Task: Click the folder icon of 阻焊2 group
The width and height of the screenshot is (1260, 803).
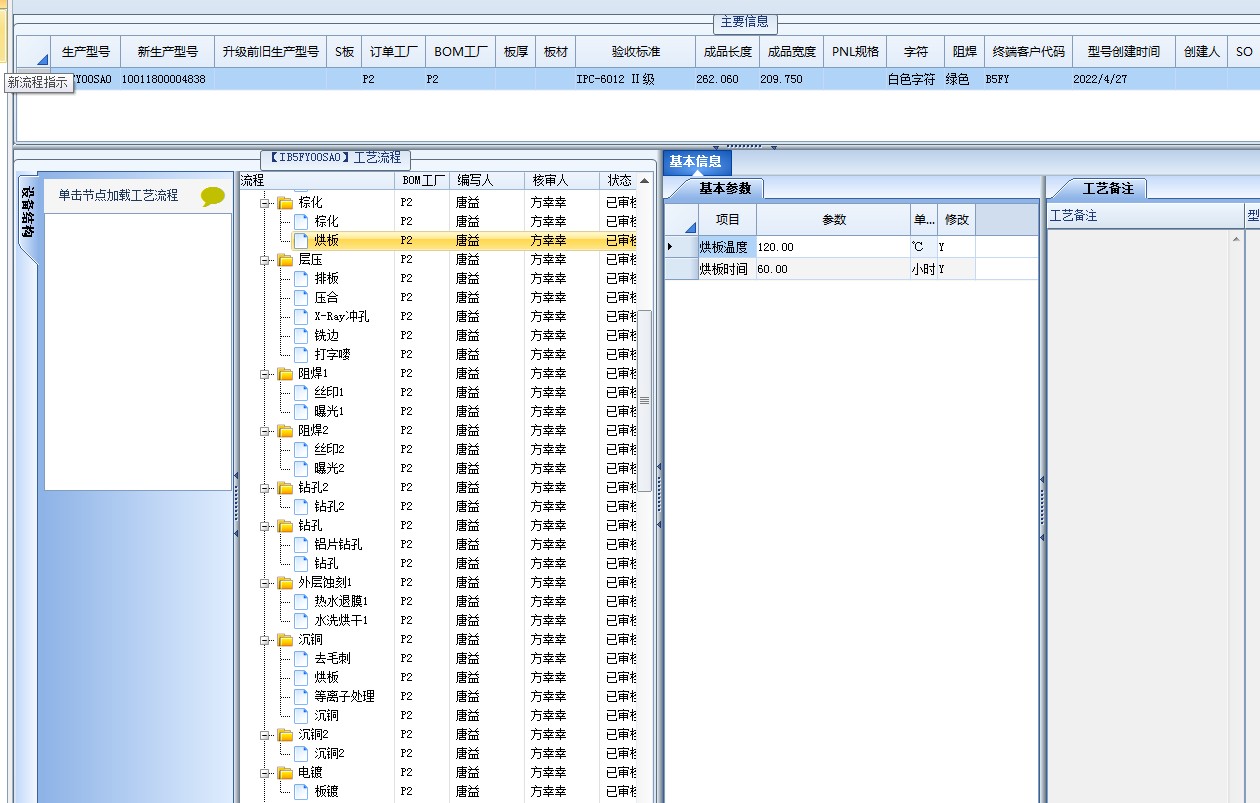Action: point(285,430)
